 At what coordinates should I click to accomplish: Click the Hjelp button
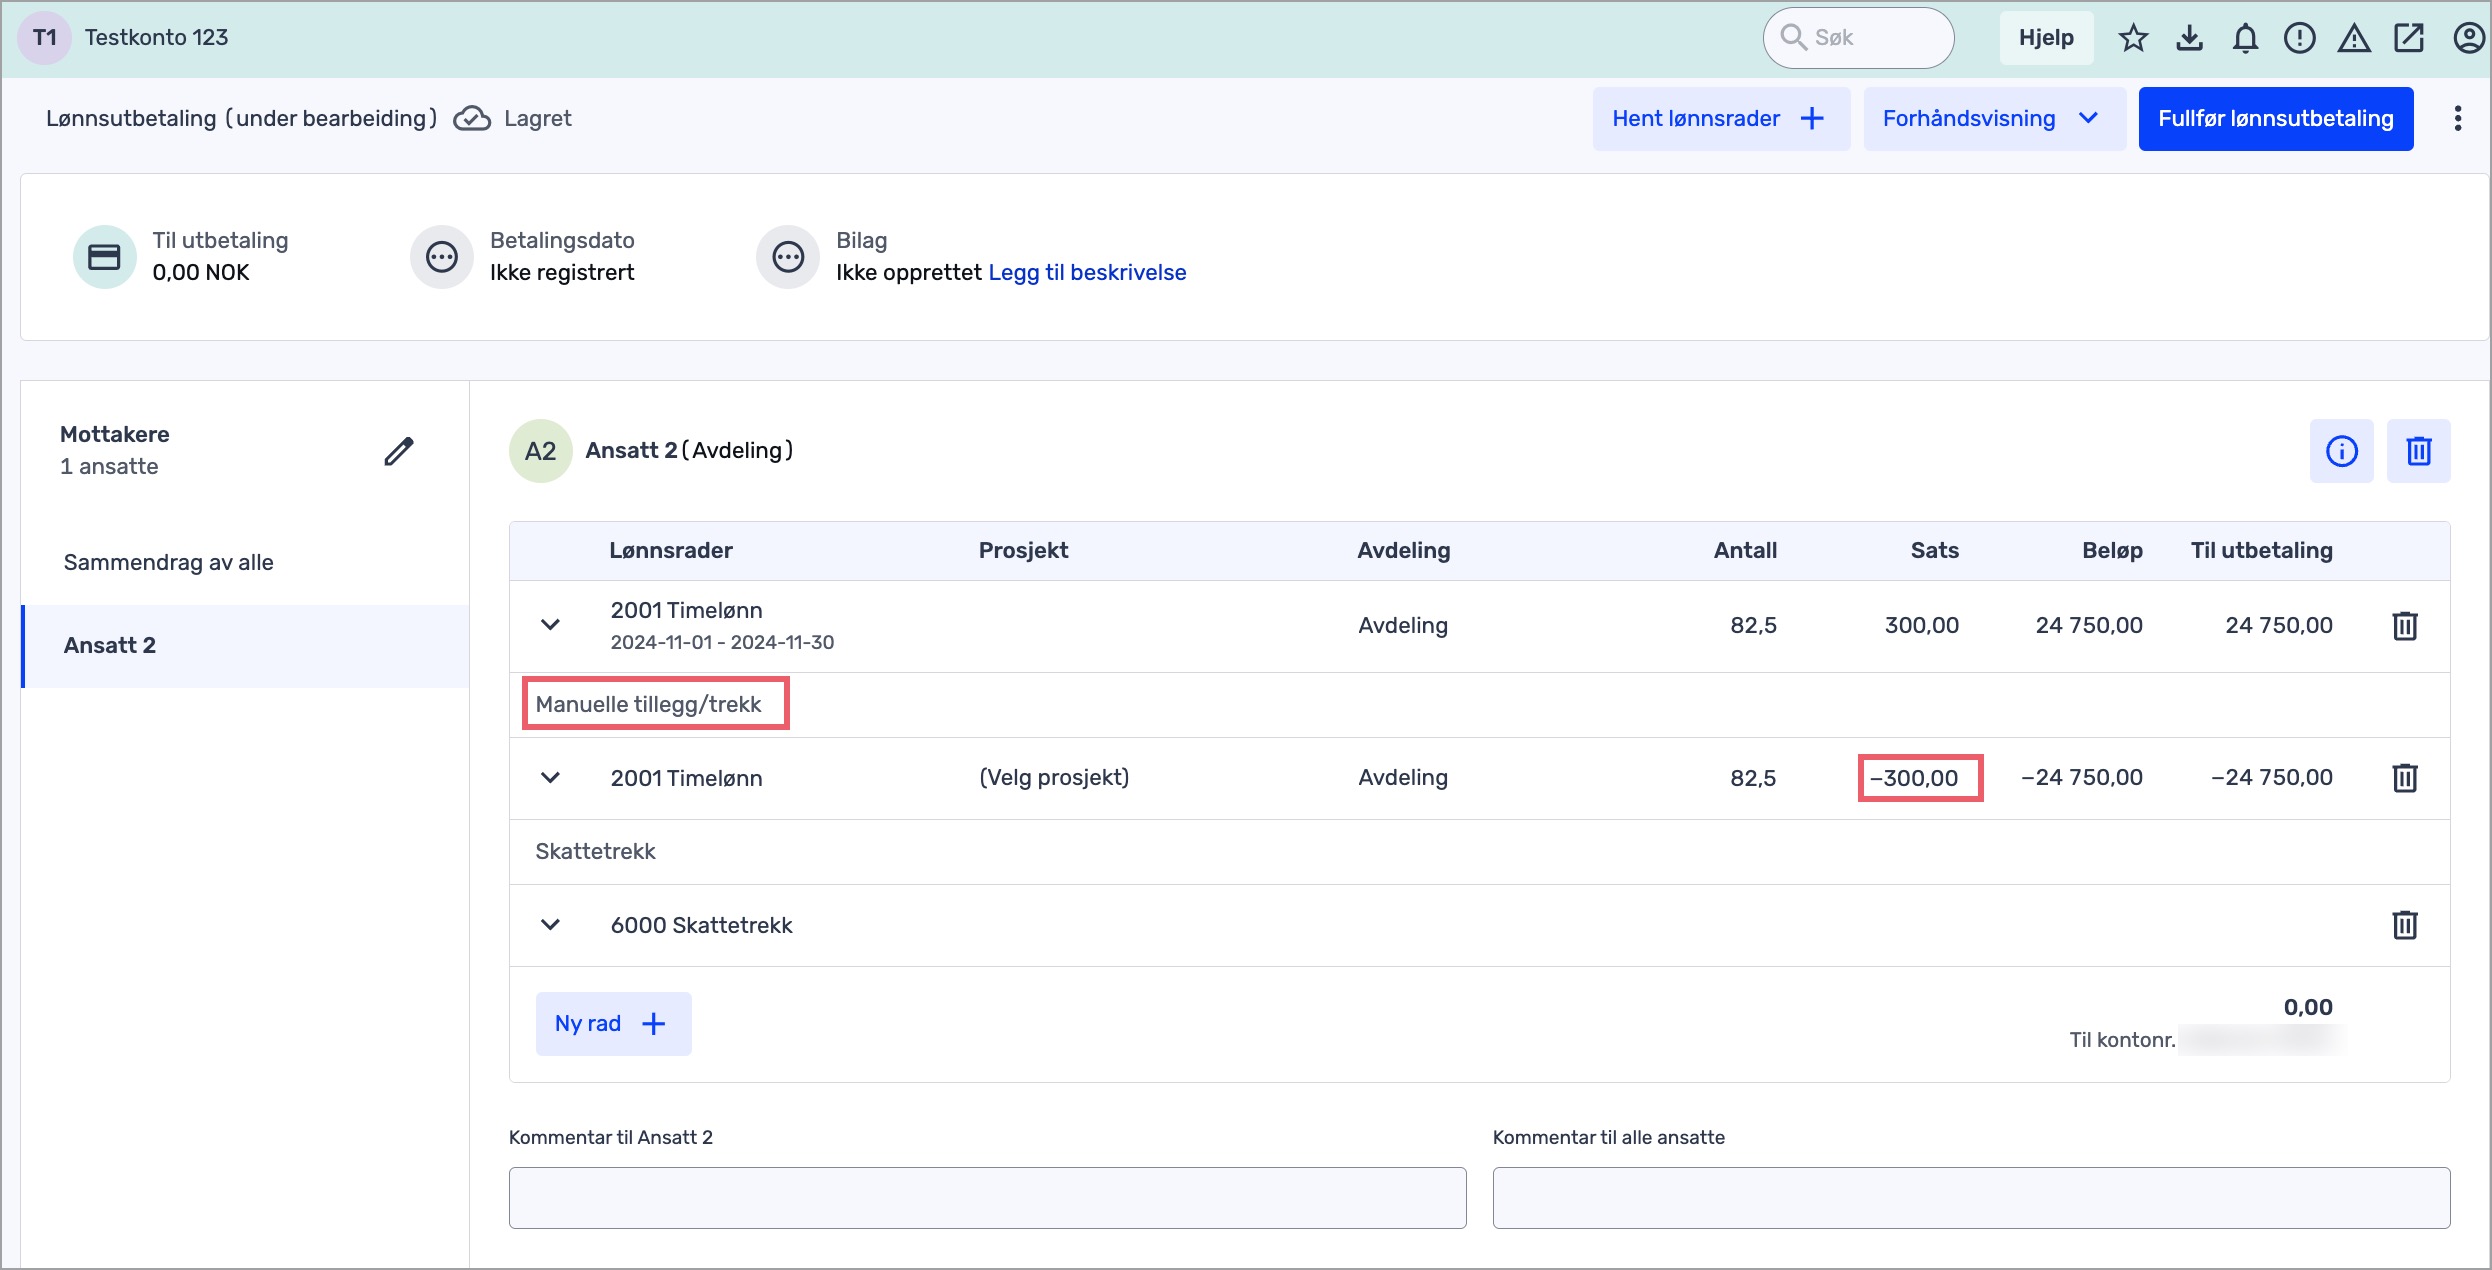(x=2046, y=38)
